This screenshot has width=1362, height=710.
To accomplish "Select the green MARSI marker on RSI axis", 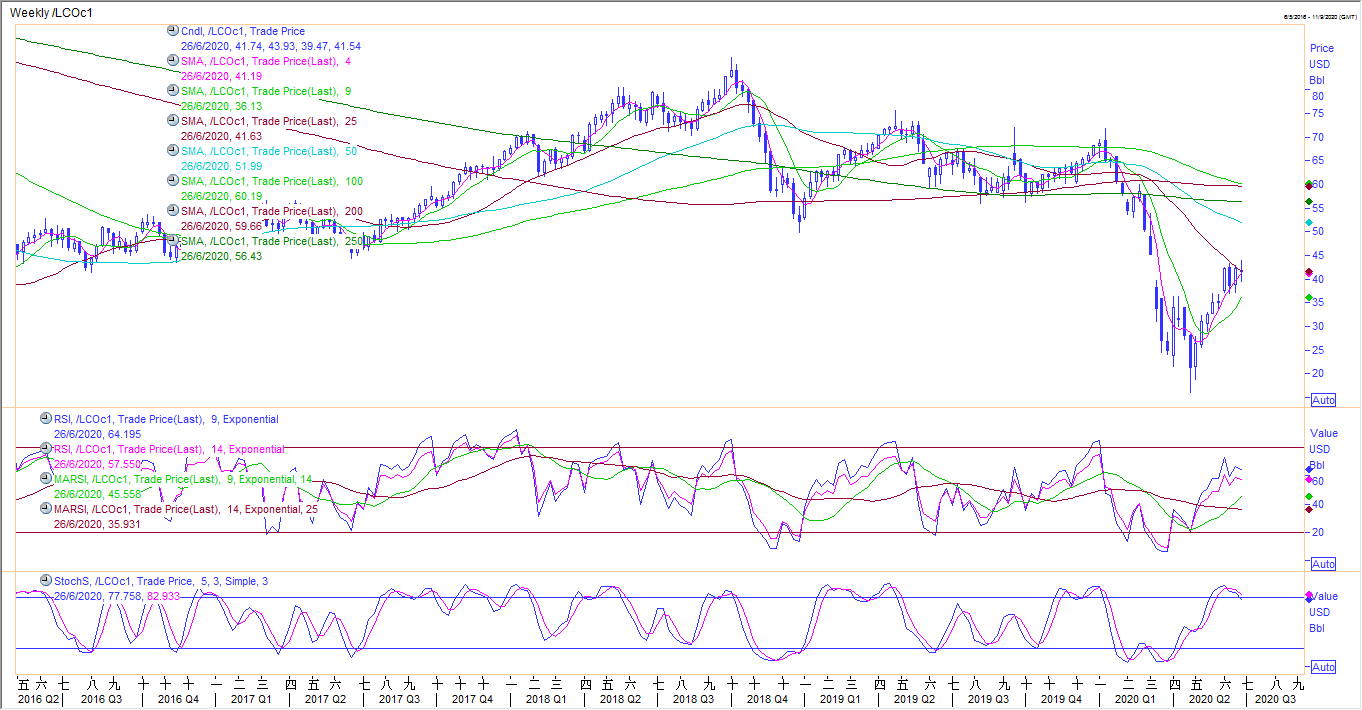I will point(1309,496).
